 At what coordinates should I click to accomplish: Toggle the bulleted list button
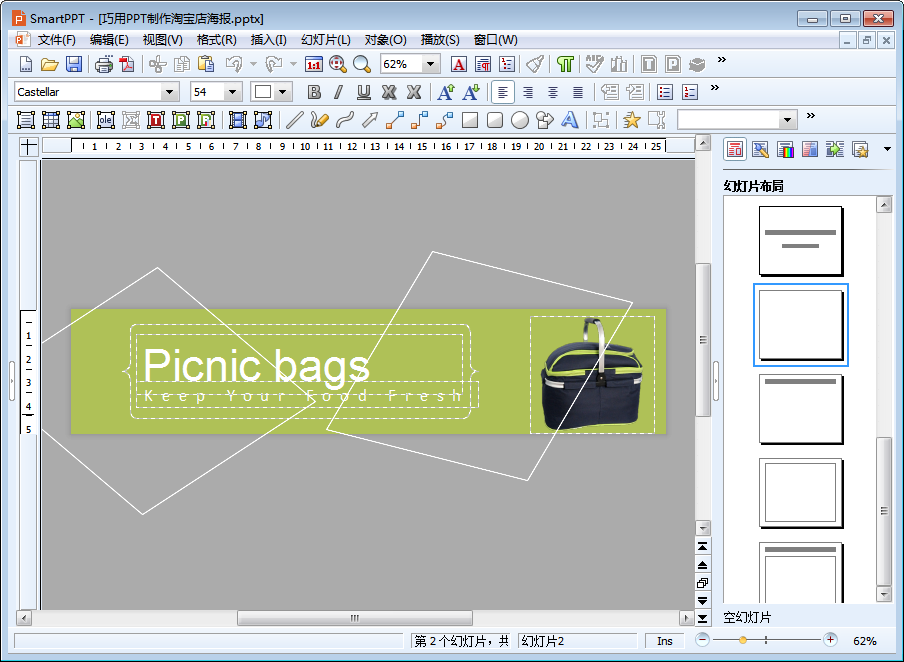665,92
